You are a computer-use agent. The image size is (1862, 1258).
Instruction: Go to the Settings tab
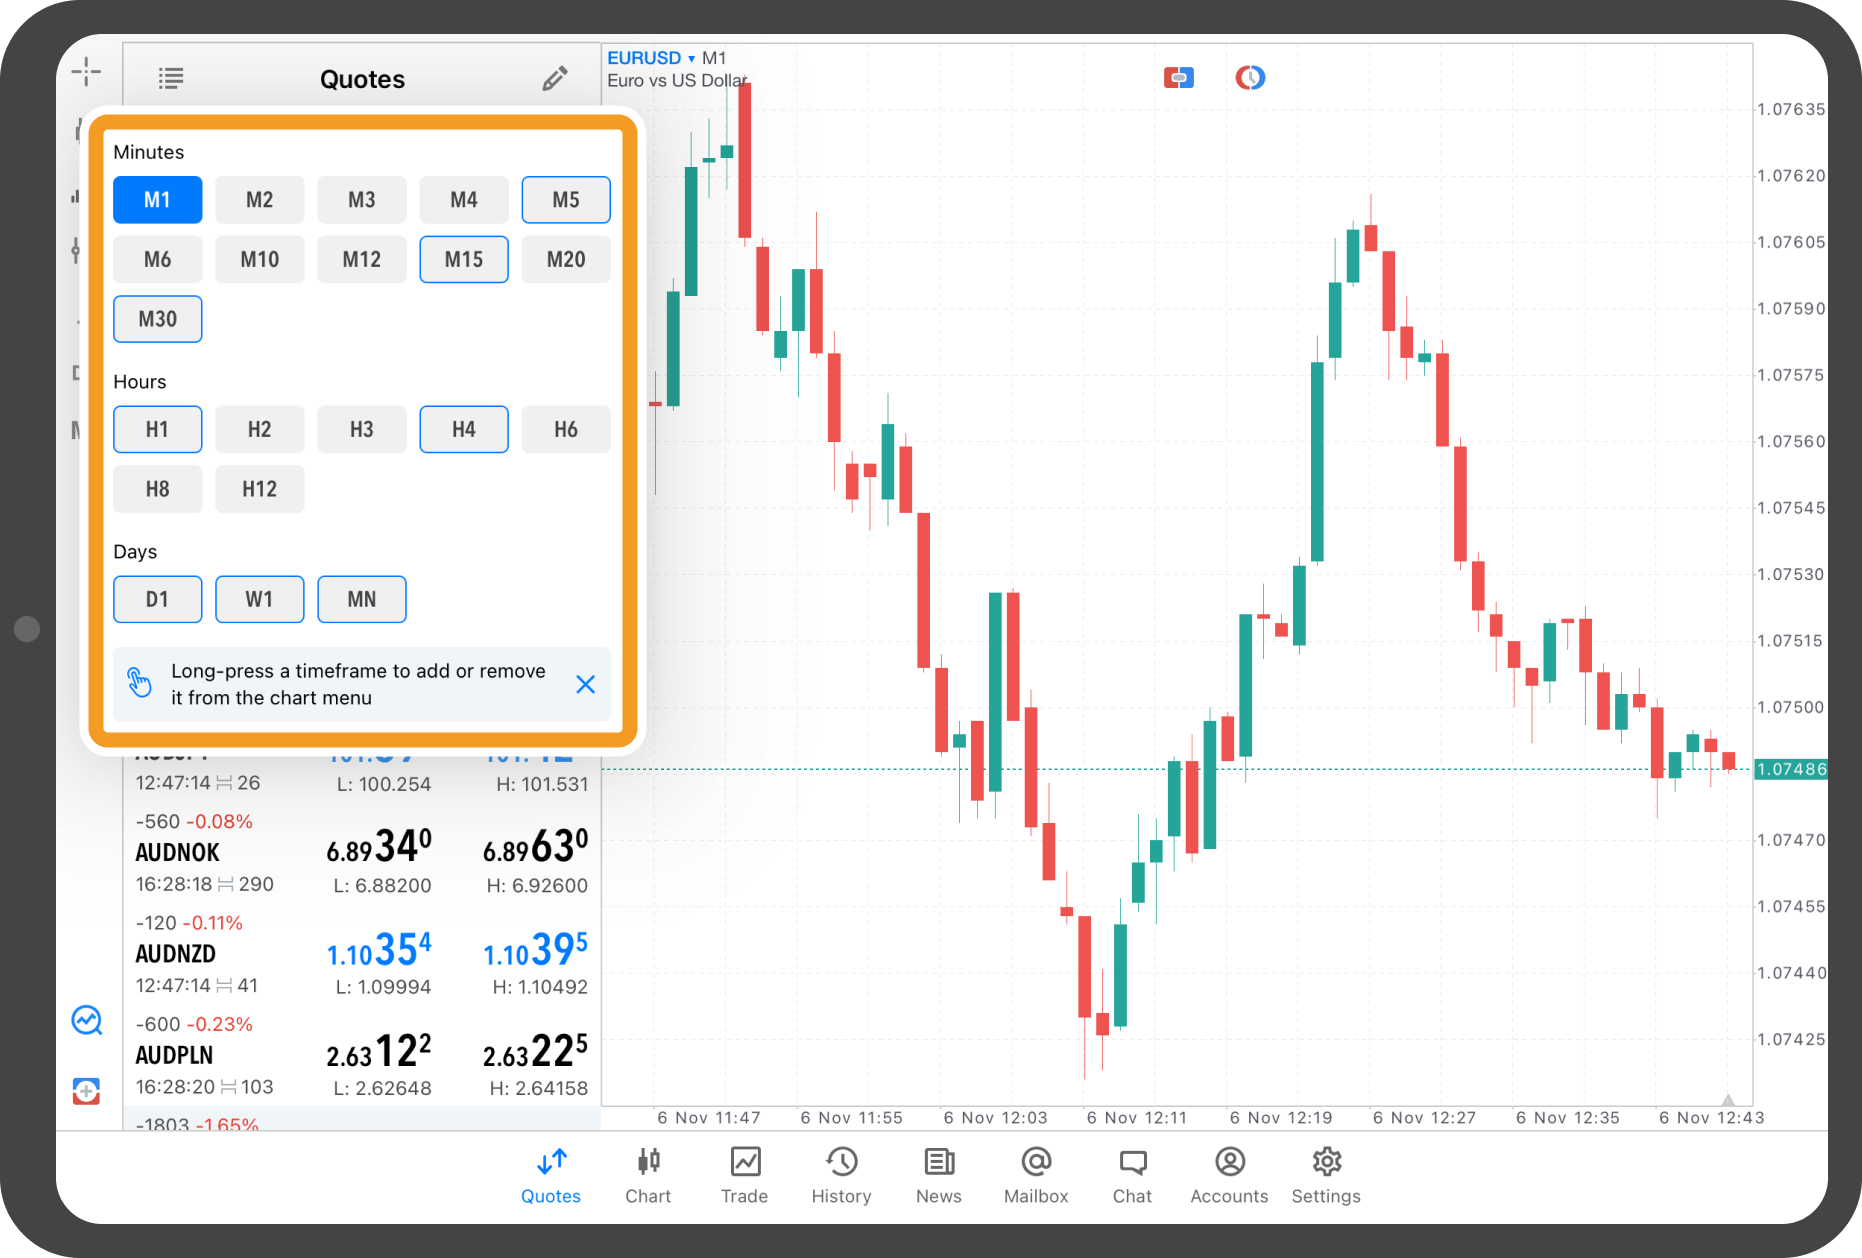[x=1326, y=1175]
